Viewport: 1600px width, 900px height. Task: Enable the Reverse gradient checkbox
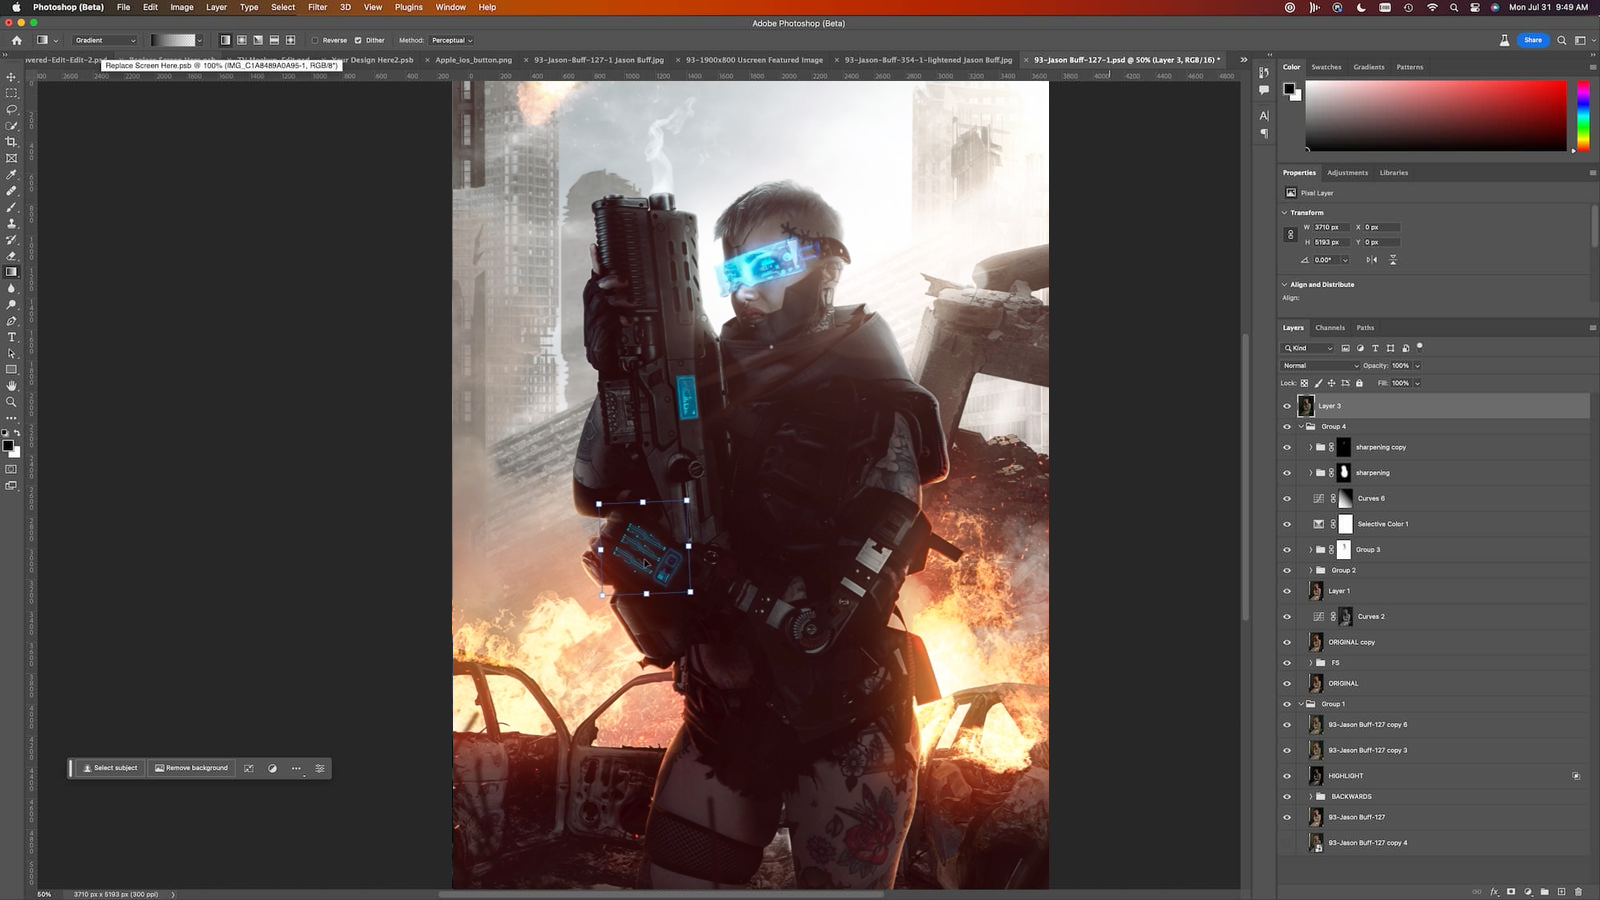(315, 41)
